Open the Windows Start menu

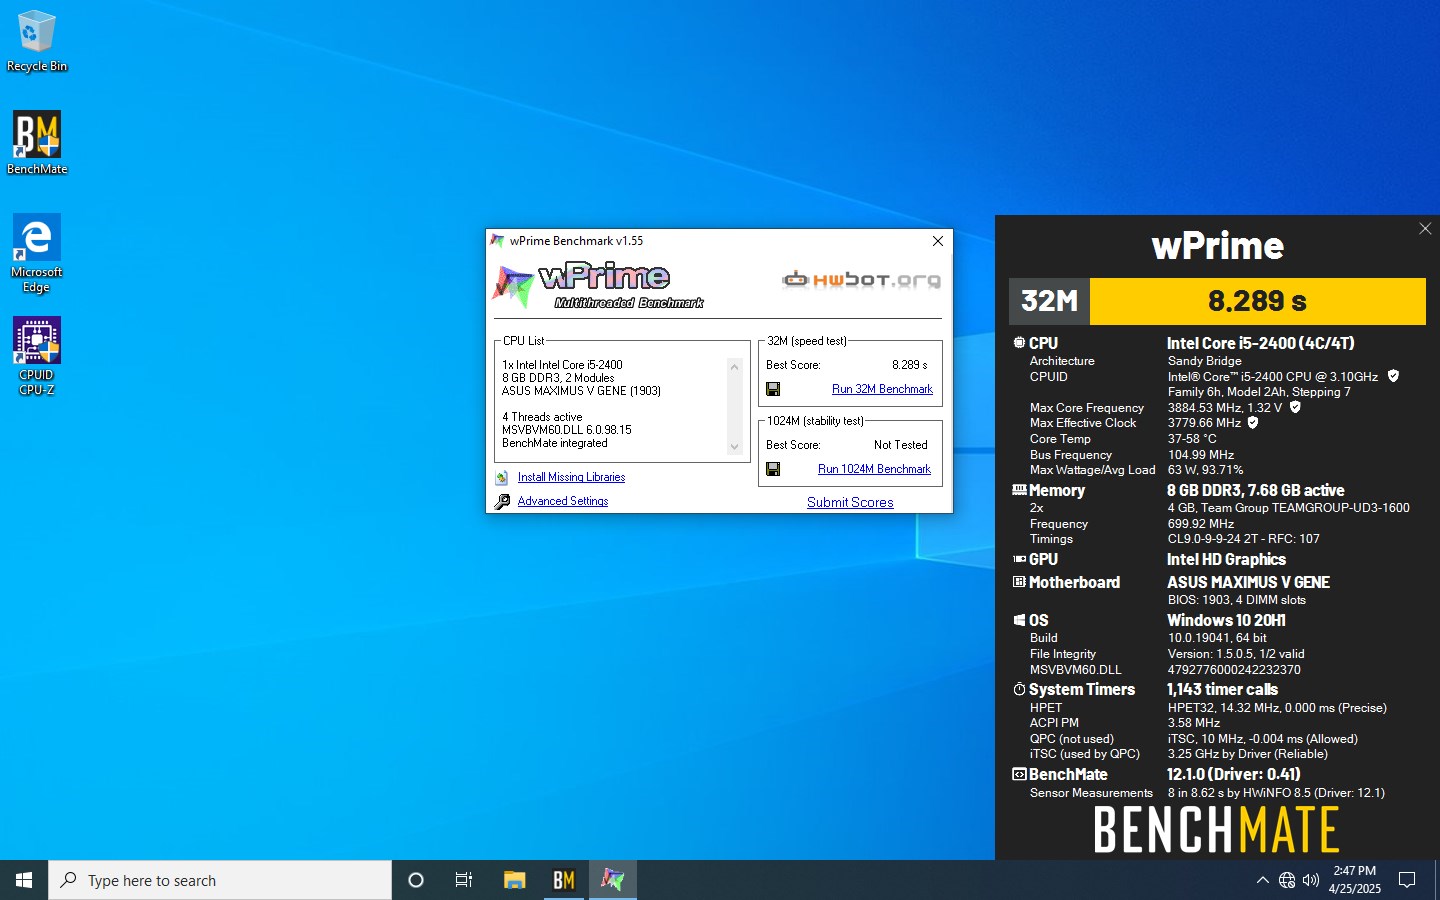tap(24, 880)
